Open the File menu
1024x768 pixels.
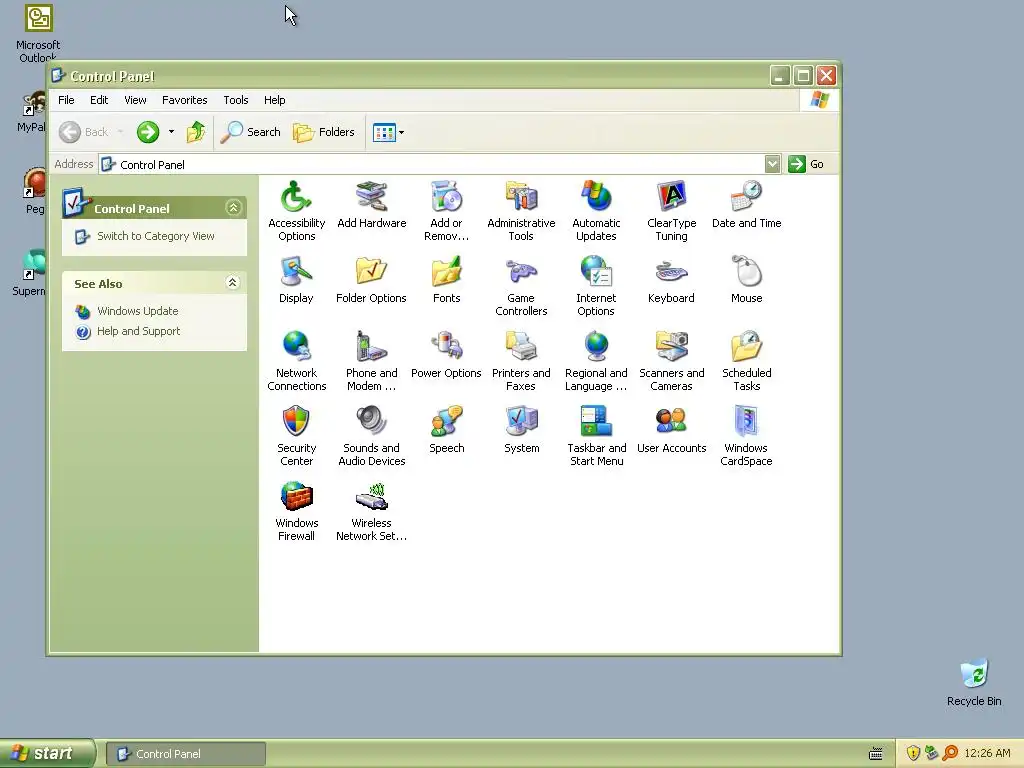click(x=66, y=100)
